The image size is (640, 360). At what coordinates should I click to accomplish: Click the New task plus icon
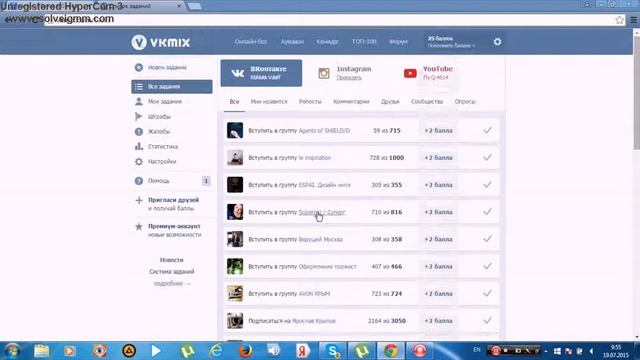pos(139,67)
